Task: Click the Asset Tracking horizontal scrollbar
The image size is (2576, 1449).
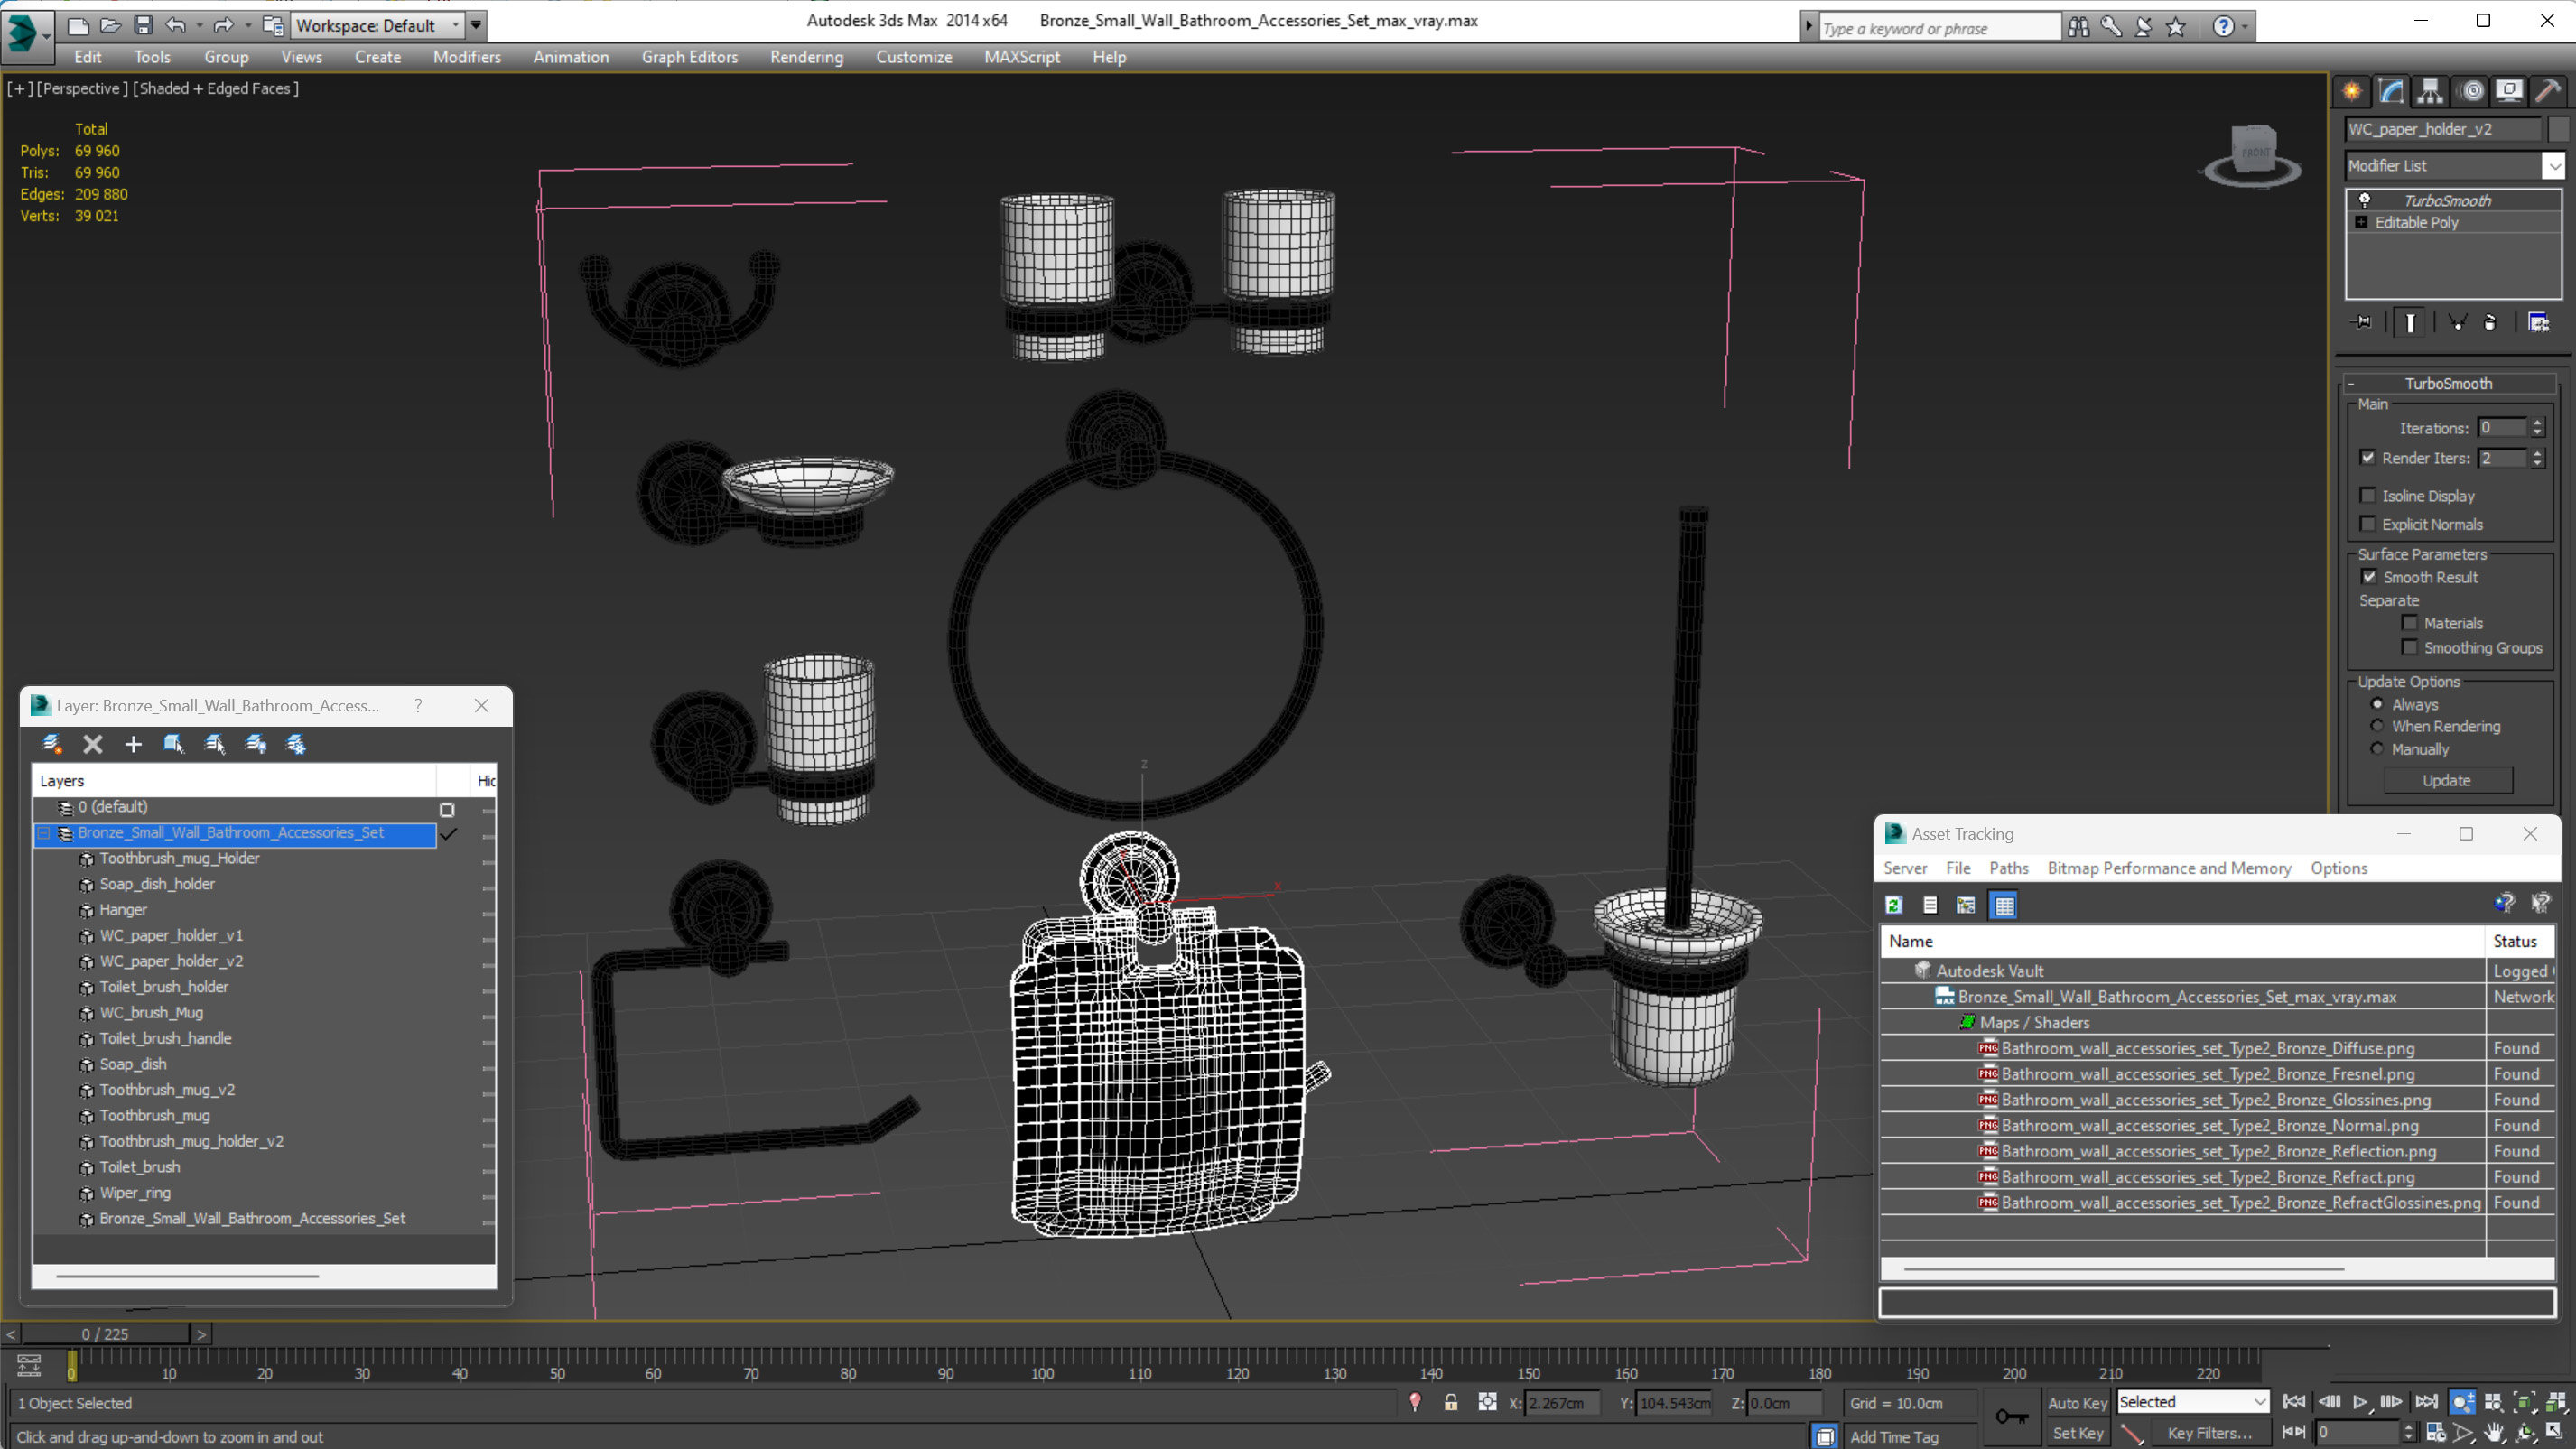Action: pyautogui.click(x=2124, y=1268)
